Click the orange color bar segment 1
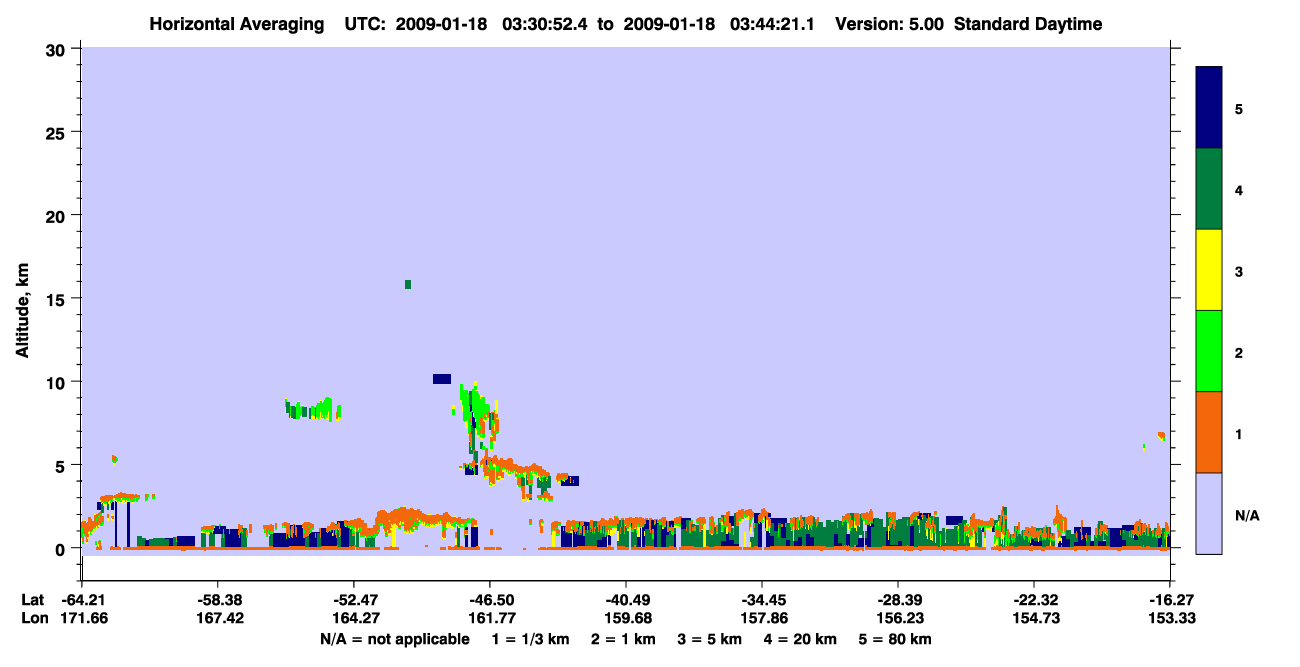This screenshot has width=1300, height=667. 1209,432
